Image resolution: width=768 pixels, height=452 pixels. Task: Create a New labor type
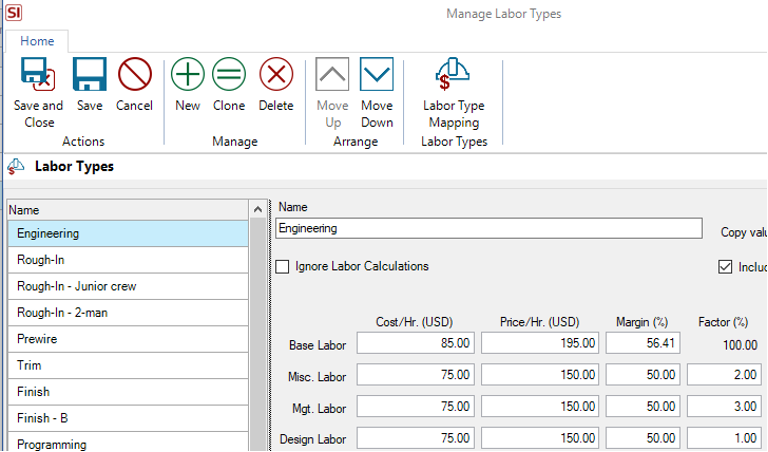pyautogui.click(x=188, y=74)
